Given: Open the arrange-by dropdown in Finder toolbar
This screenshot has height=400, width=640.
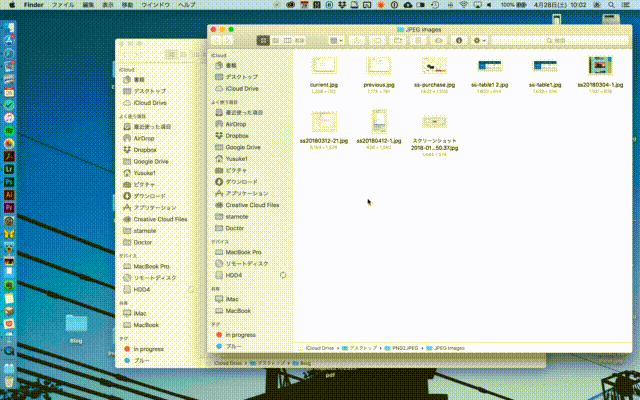Looking at the screenshot, I should (x=336, y=40).
